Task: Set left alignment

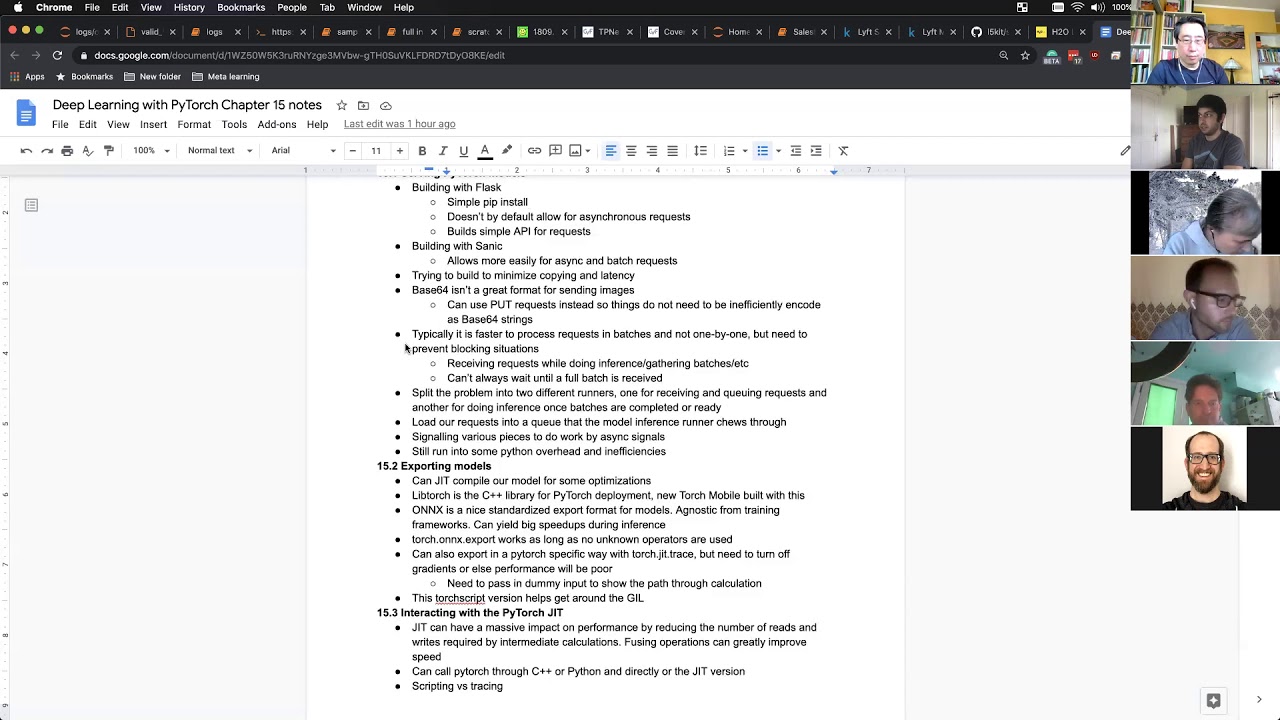Action: tap(610, 151)
